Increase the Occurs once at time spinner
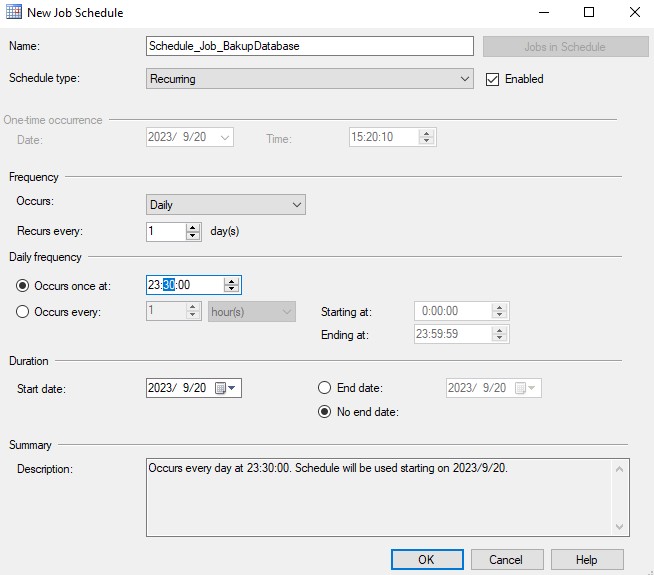 click(231, 281)
